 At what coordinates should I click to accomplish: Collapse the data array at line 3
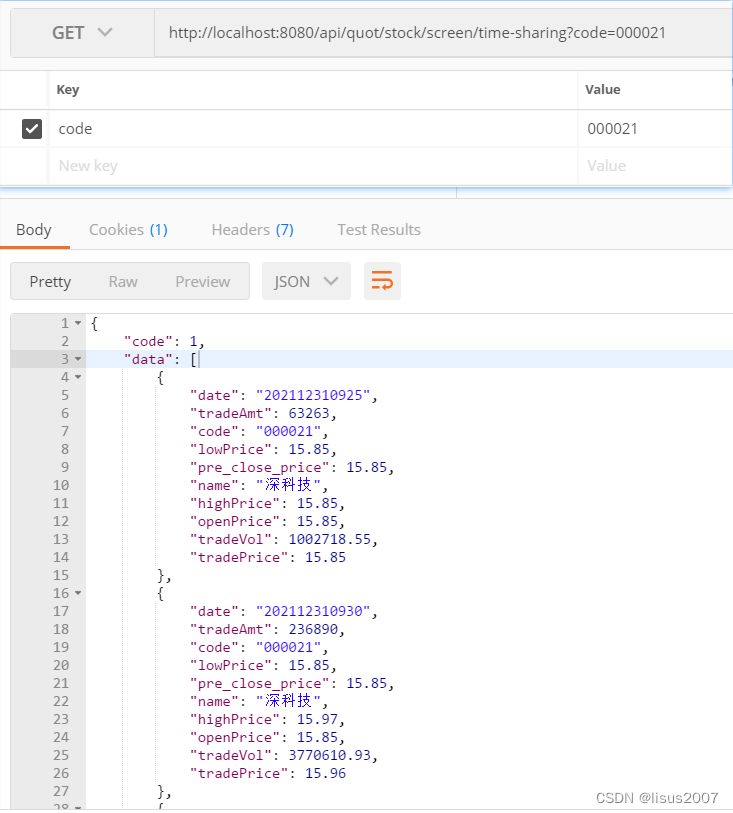[x=78, y=359]
